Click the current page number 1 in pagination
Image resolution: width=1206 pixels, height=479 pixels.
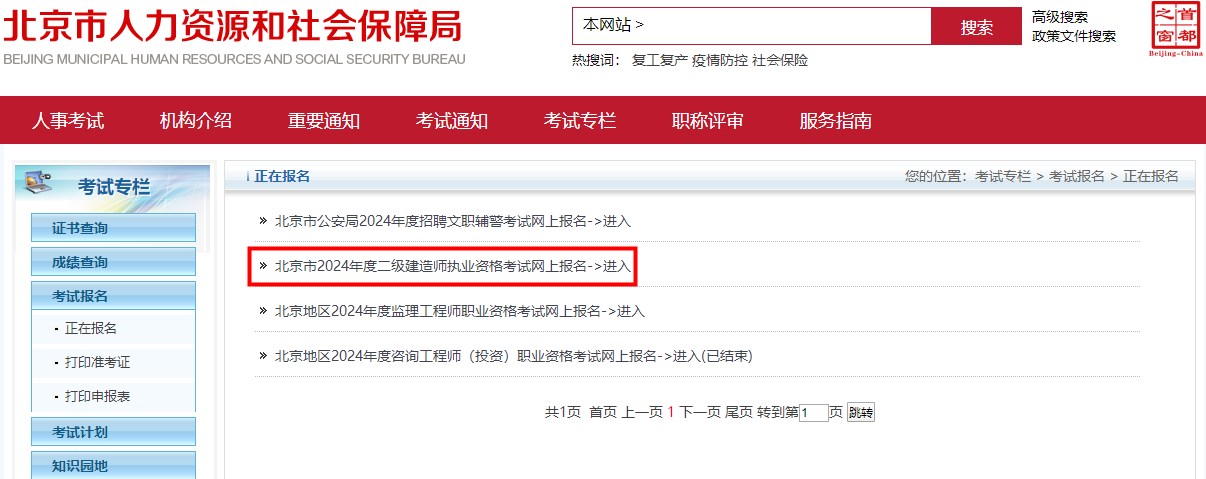672,412
